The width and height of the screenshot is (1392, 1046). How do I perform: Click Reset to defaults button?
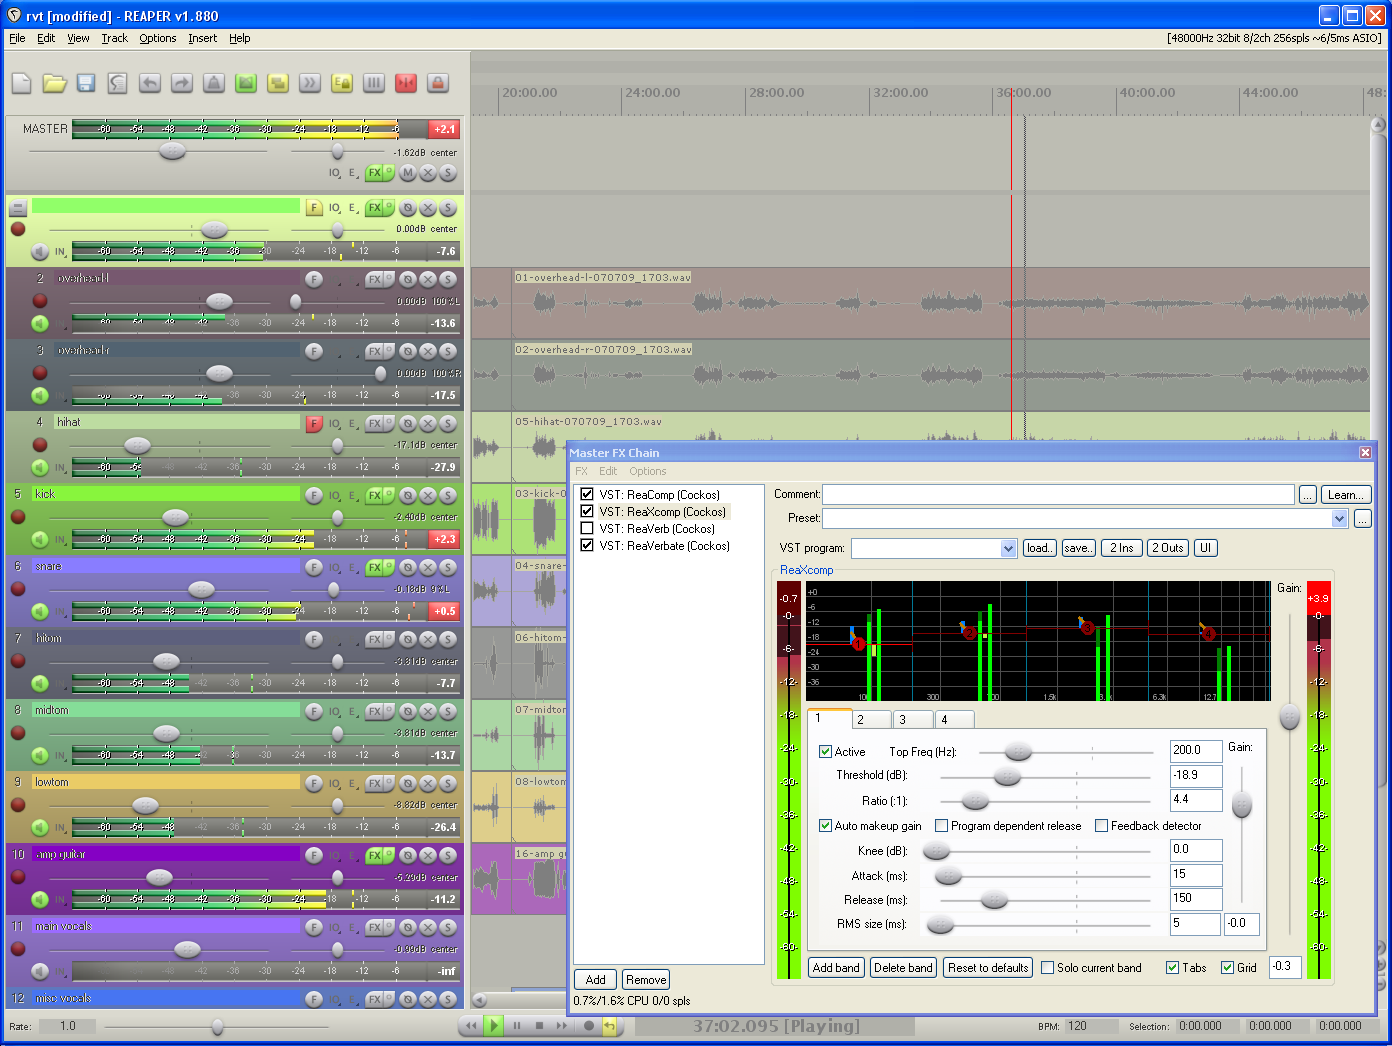[x=988, y=968]
